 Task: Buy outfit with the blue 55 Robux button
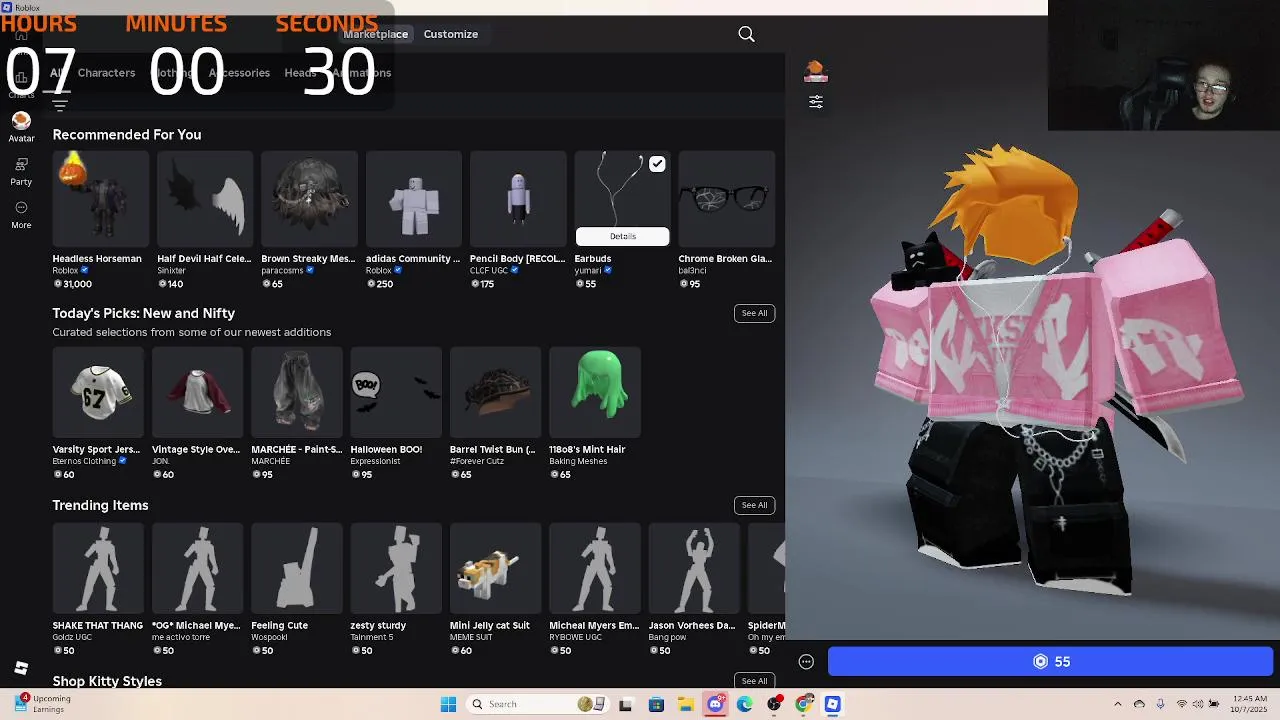(x=1050, y=661)
